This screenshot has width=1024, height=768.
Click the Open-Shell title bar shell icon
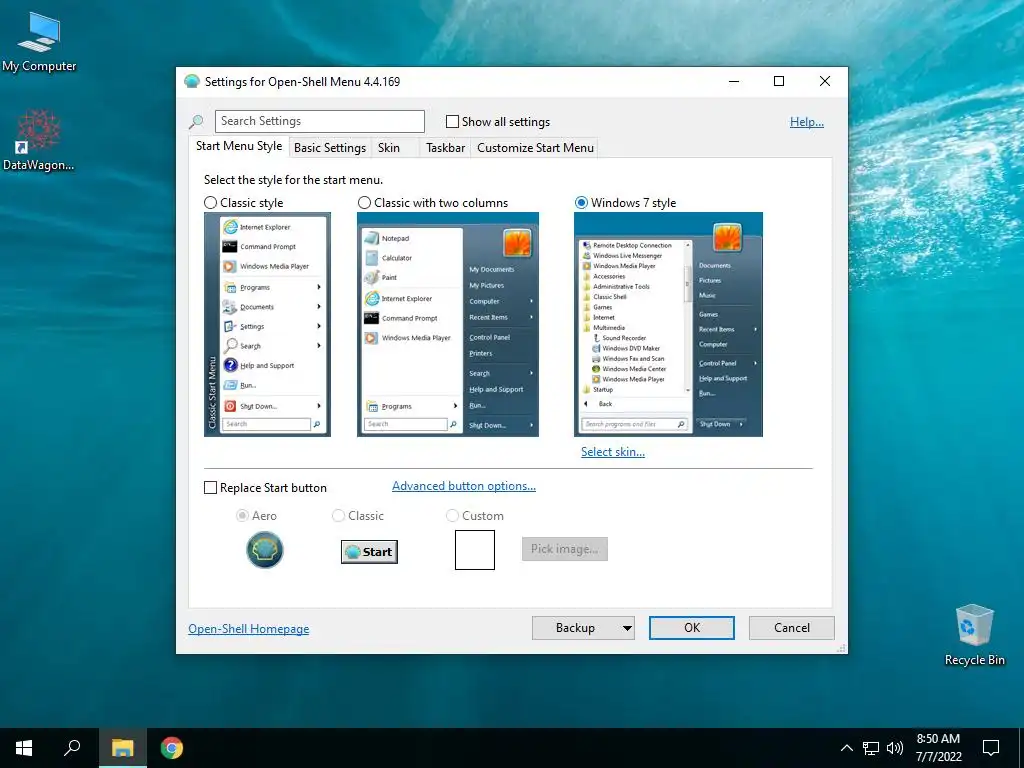tap(191, 82)
